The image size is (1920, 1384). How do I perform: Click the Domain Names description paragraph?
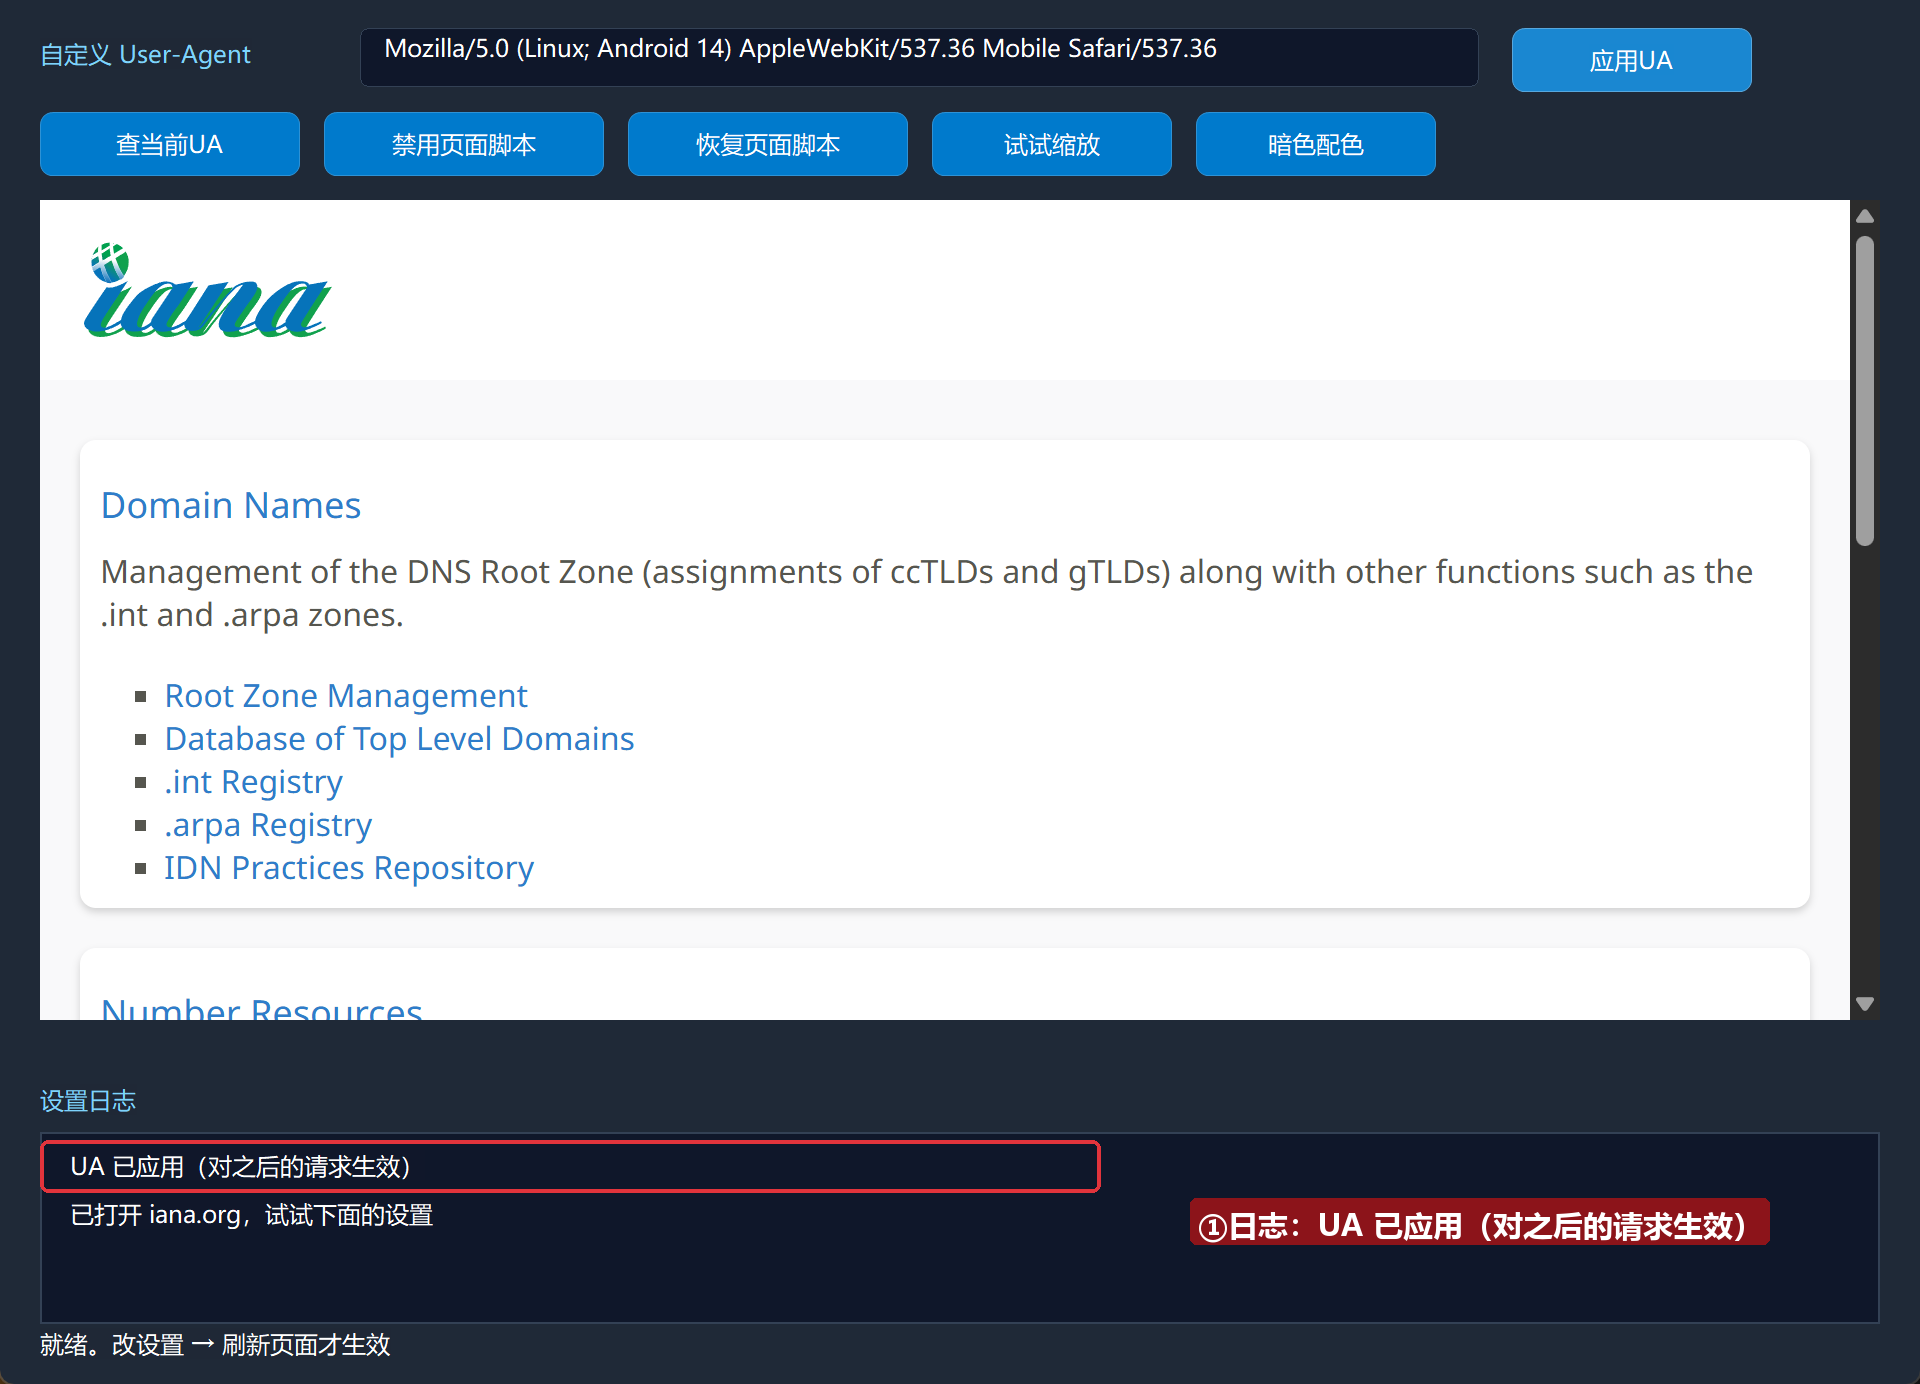coord(927,593)
